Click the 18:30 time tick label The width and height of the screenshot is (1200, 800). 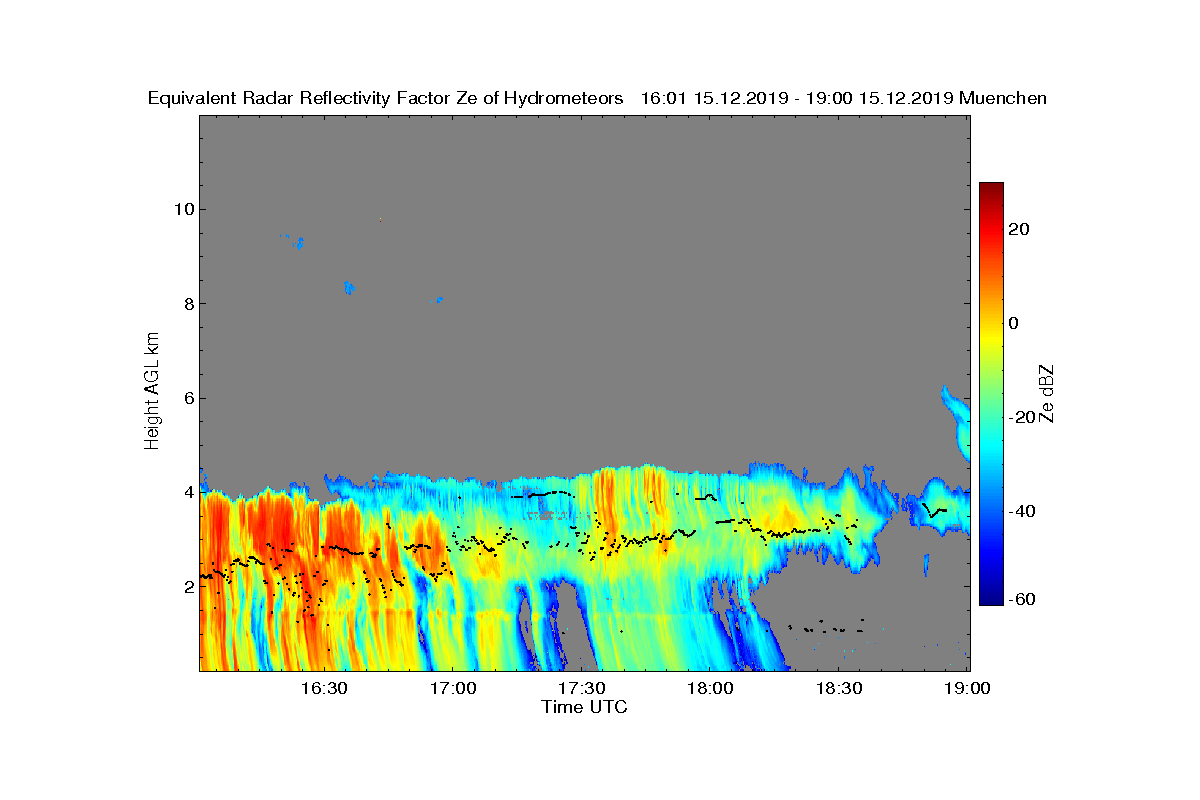839,688
